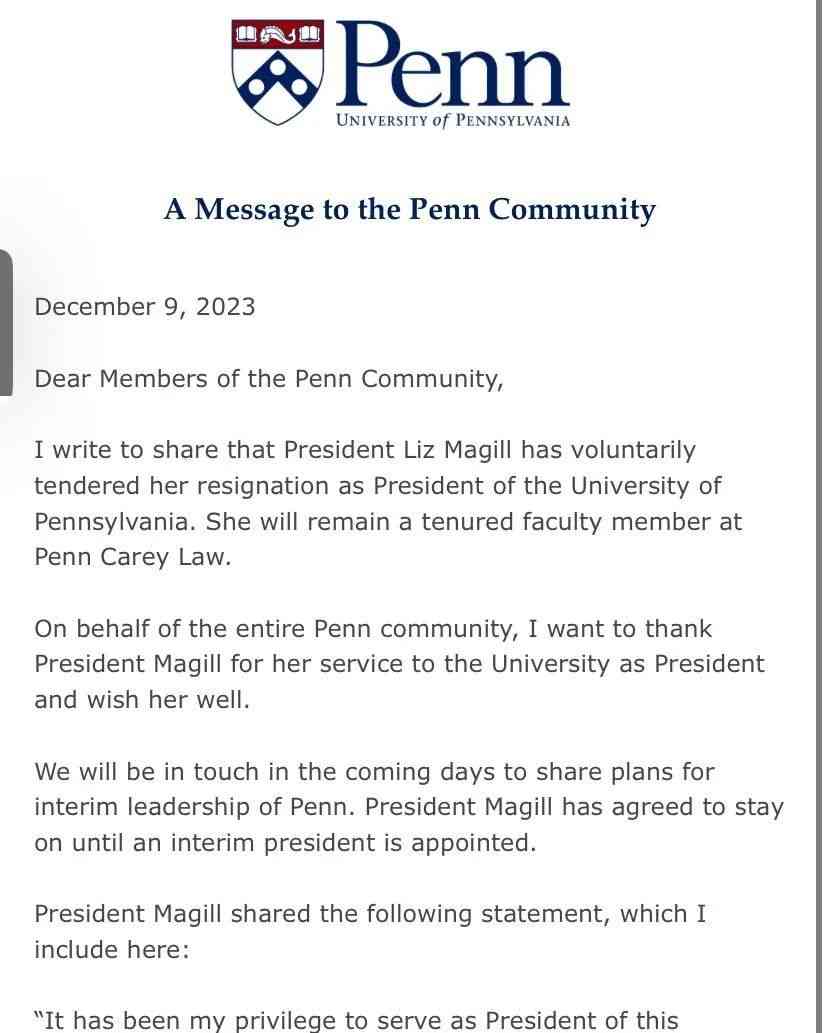Image resolution: width=828 pixels, height=1033 pixels.
Task: Select "University of Pennsylvania" text below logo
Action: pos(453,121)
